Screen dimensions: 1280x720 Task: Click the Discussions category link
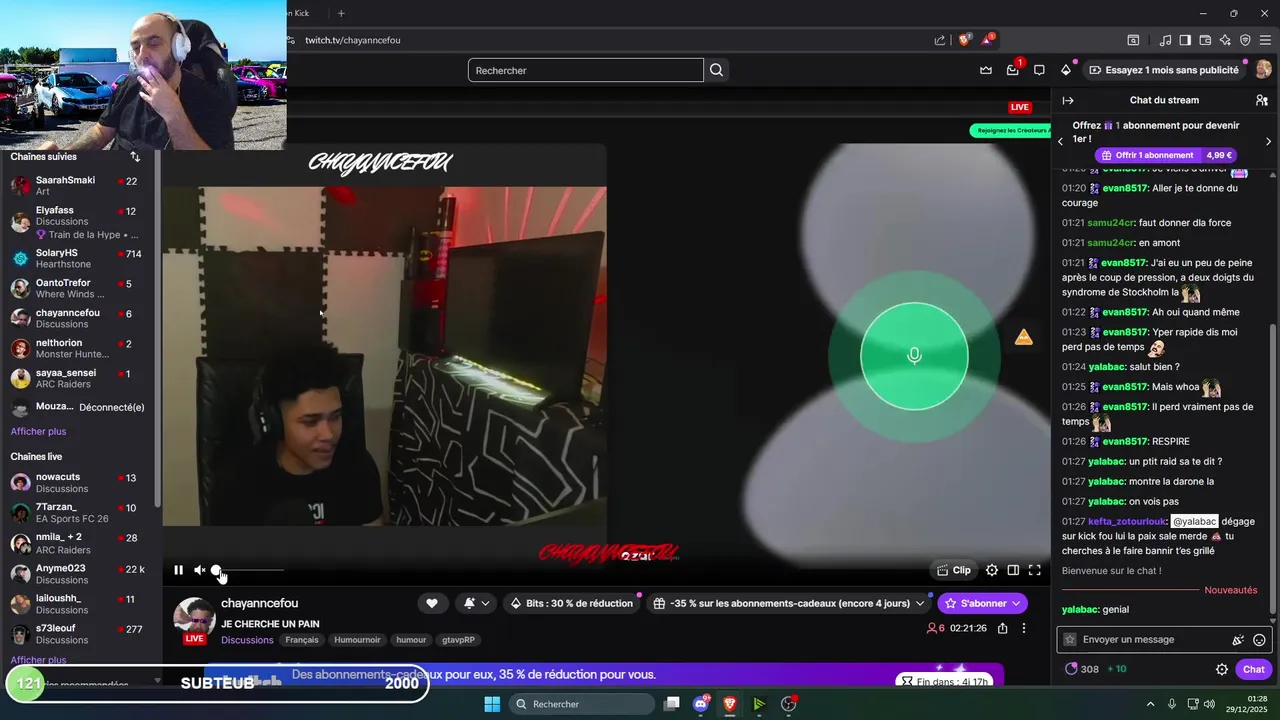247,640
